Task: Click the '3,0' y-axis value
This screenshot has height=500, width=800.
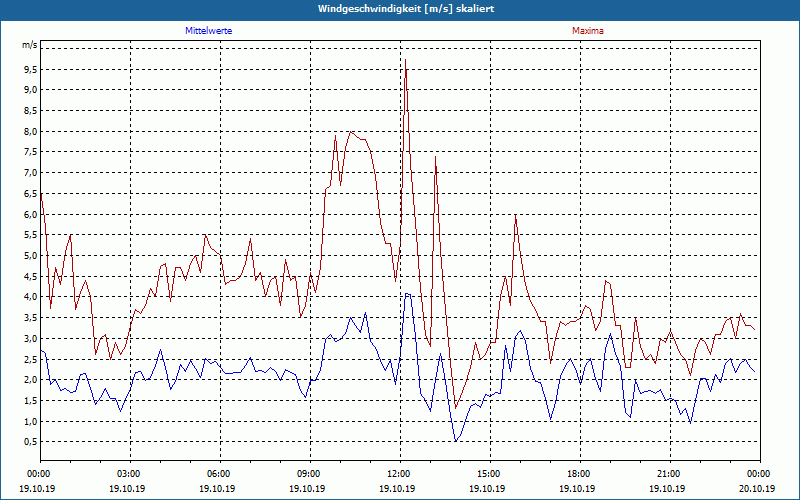Action: tap(31, 338)
